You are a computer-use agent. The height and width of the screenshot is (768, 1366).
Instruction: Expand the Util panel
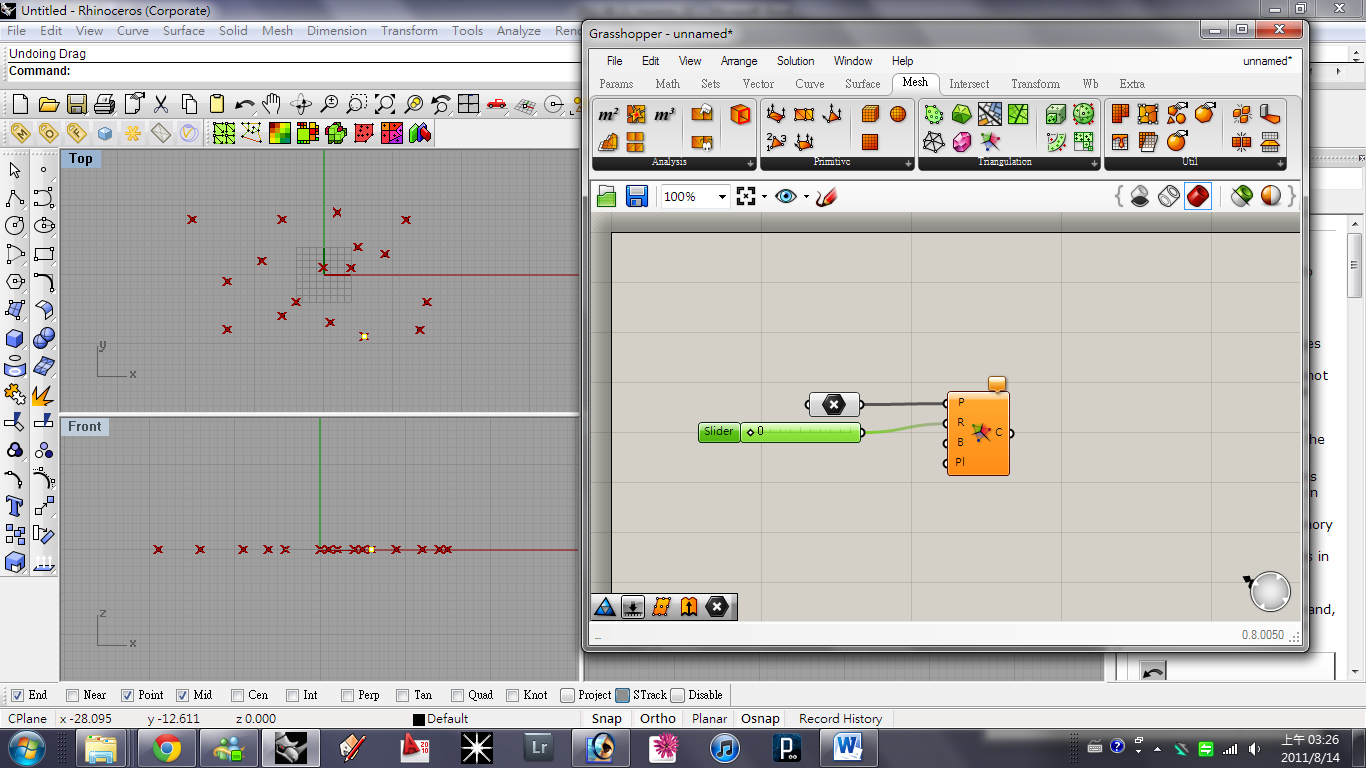(1280, 163)
